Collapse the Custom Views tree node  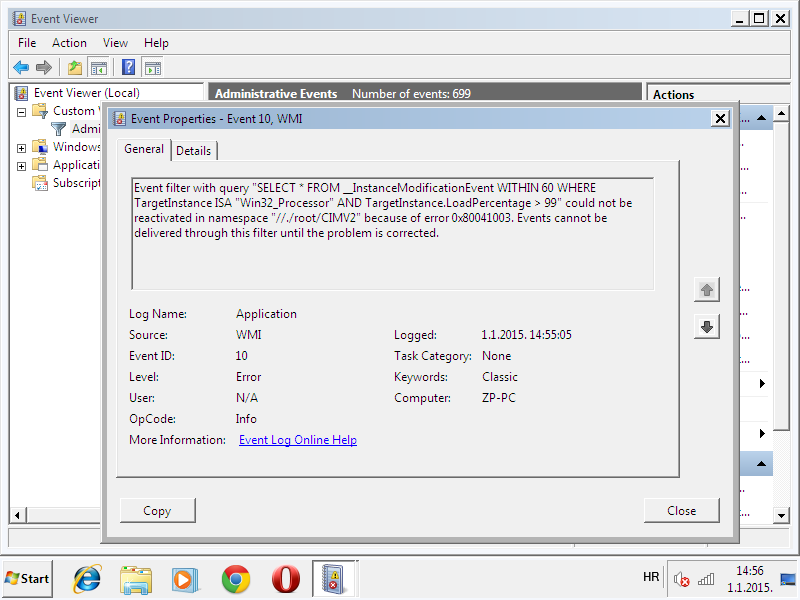pos(22,111)
